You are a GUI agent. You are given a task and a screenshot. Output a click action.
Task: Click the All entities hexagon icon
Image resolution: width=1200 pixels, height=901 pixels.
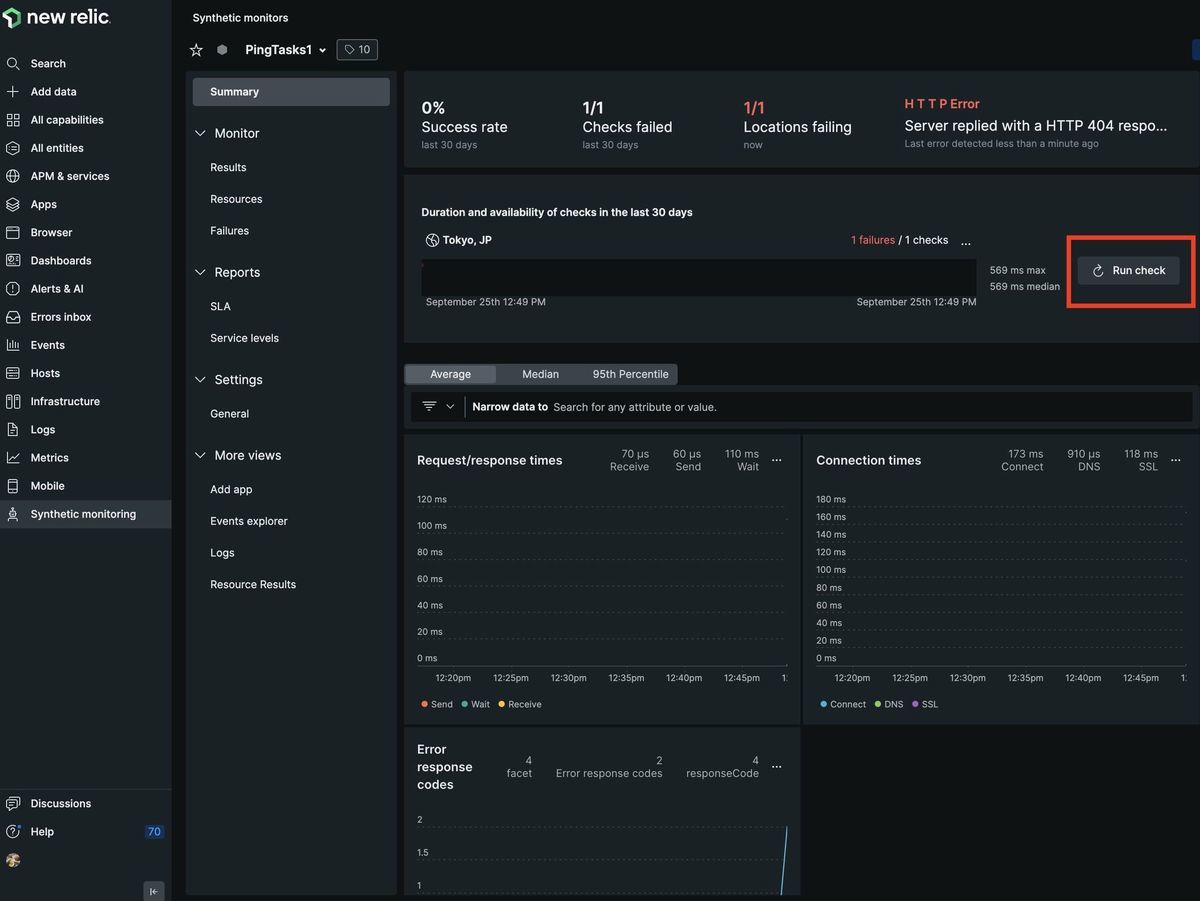pos(13,147)
